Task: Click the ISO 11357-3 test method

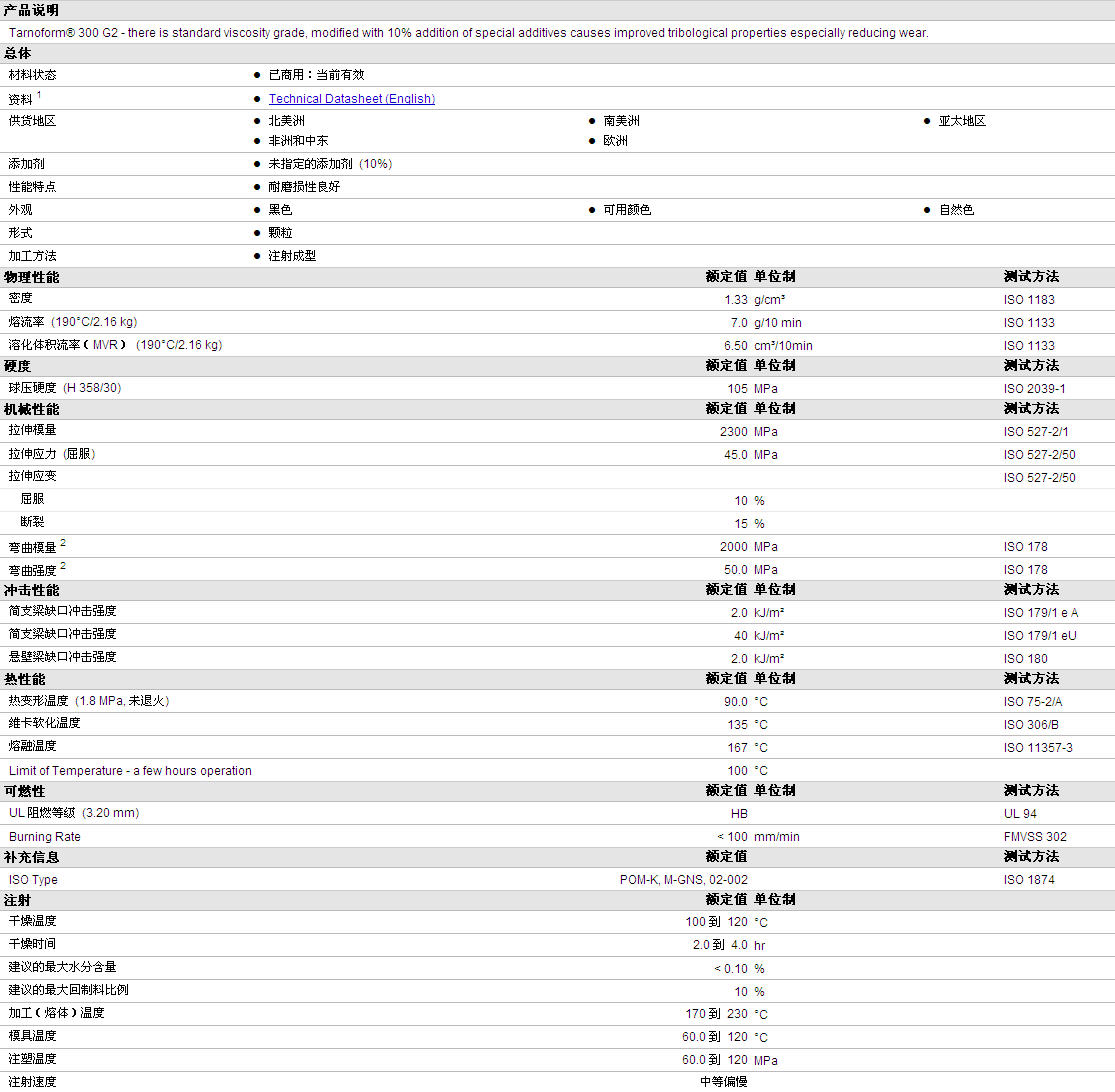Action: (1038, 748)
